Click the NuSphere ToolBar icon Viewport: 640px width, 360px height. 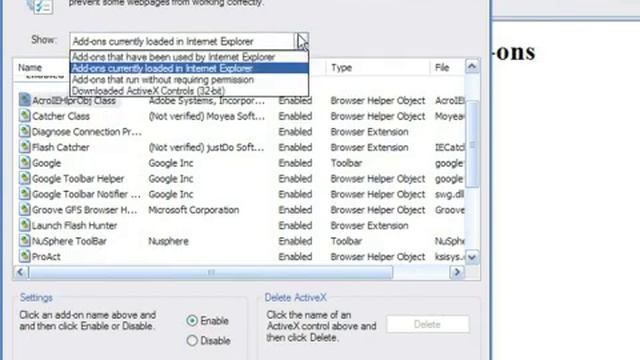[x=24, y=241]
